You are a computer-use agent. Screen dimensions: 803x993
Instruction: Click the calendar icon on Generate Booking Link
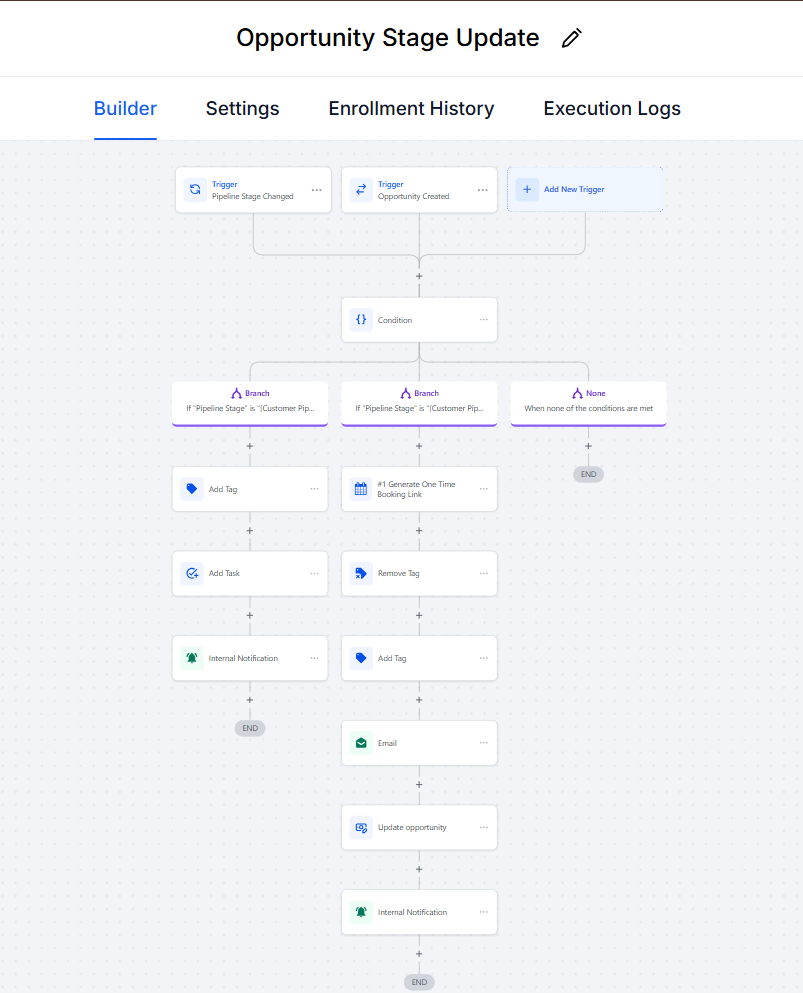(x=361, y=489)
